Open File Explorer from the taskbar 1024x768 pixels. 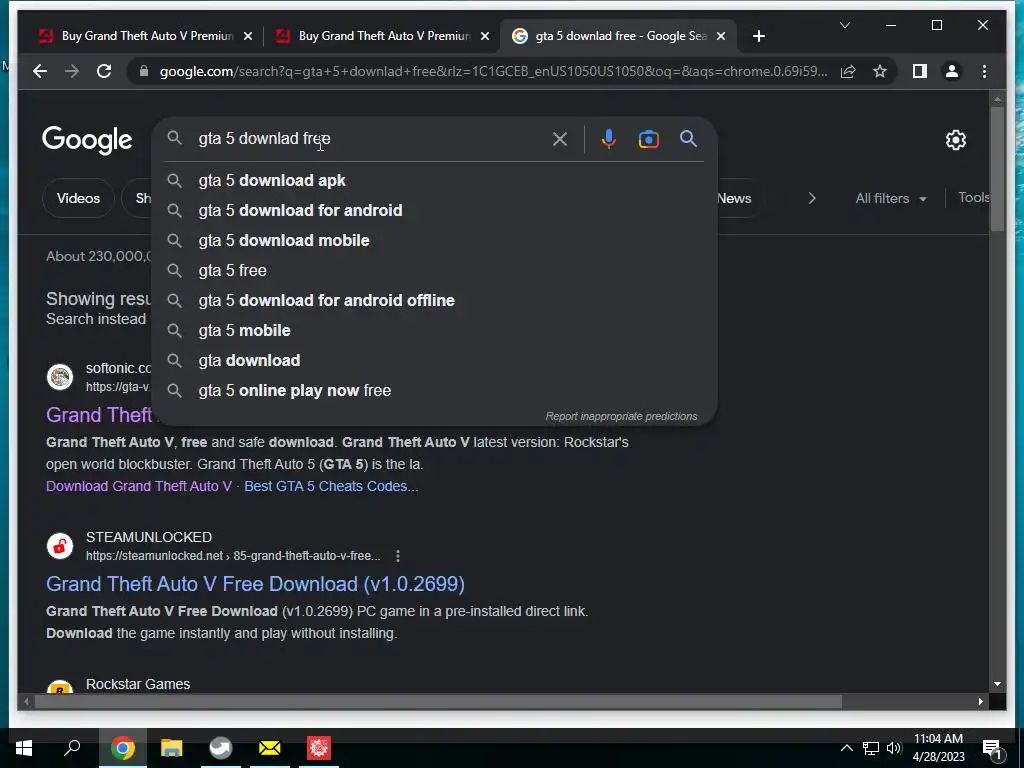coord(172,748)
